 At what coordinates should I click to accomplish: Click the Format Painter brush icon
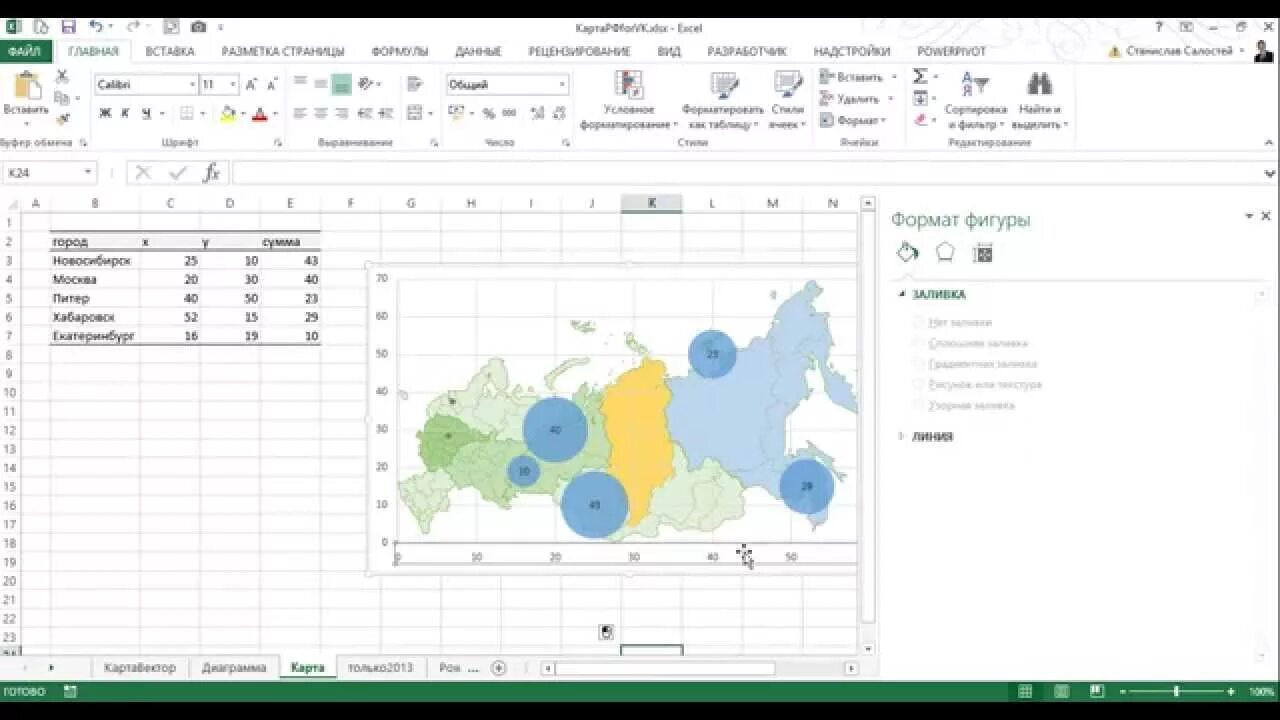coord(62,119)
